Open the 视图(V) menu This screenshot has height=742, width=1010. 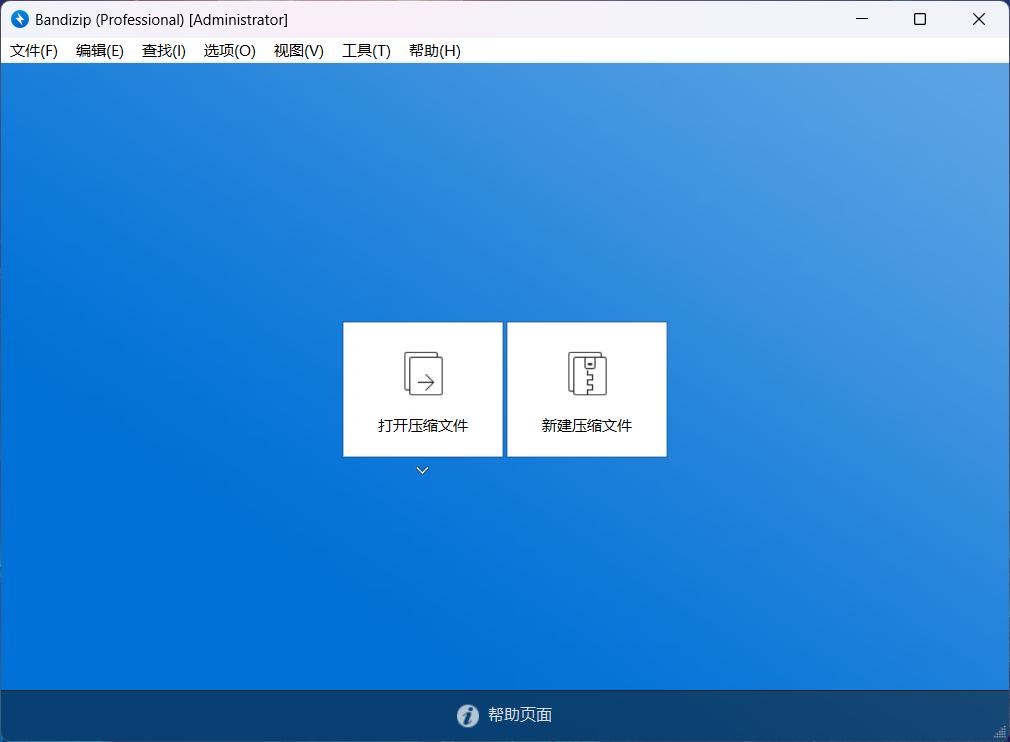pos(297,50)
